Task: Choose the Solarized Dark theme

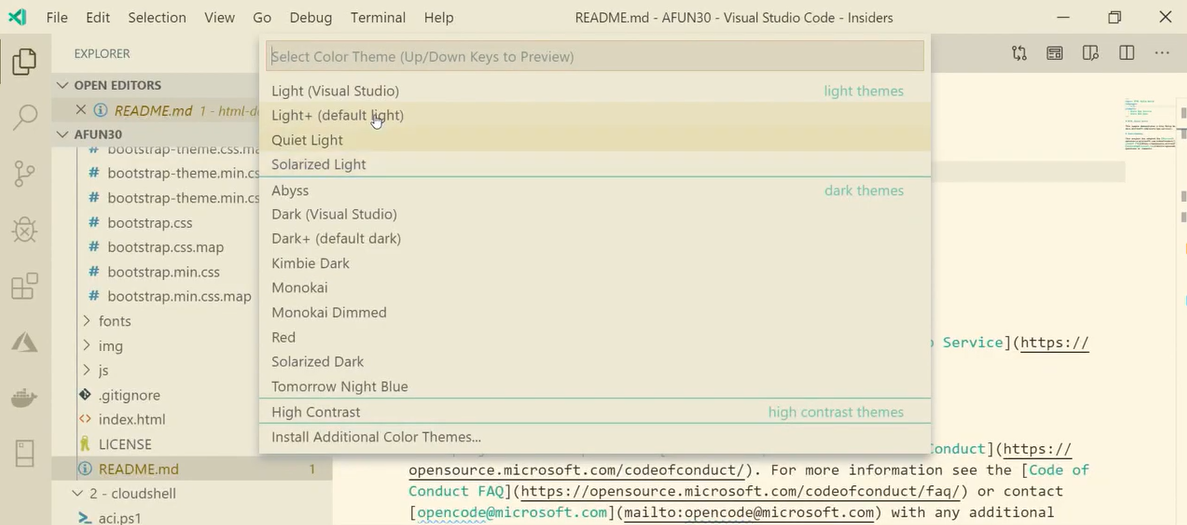Action: click(317, 362)
